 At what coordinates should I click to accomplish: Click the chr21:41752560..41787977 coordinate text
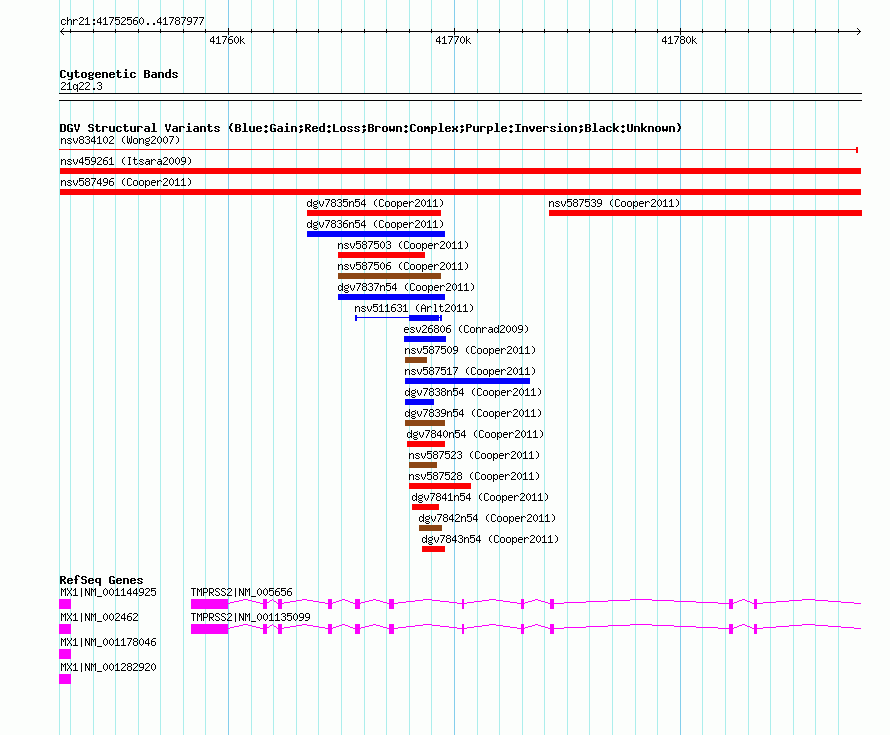coord(132,22)
